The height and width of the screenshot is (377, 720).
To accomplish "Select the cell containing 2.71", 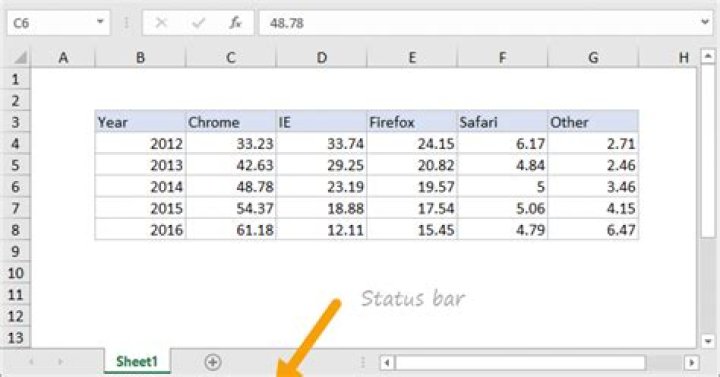I will click(x=593, y=144).
